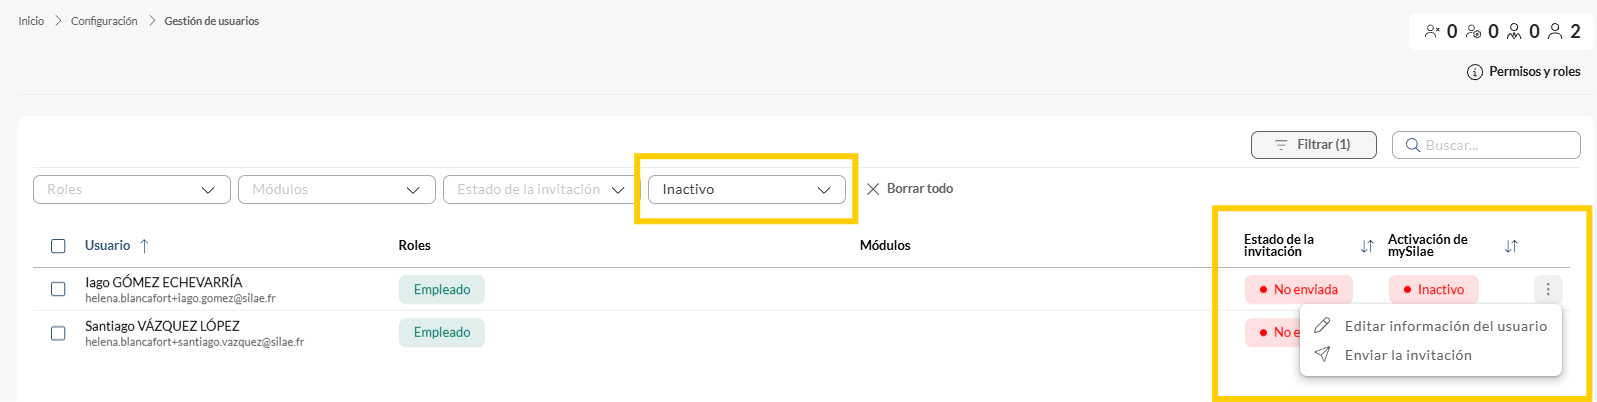
Task: Check the box for Santiago VÁZQUEZ LÓPEZ
Action: click(58, 333)
